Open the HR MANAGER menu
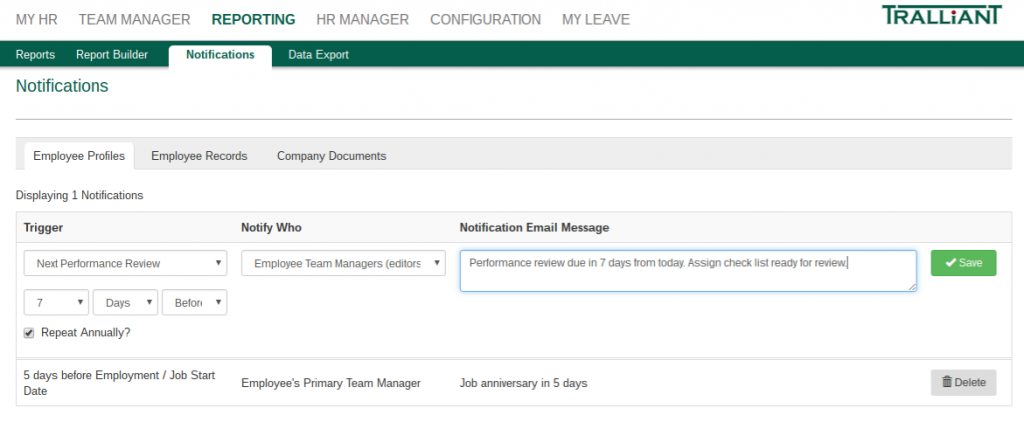 tap(362, 19)
